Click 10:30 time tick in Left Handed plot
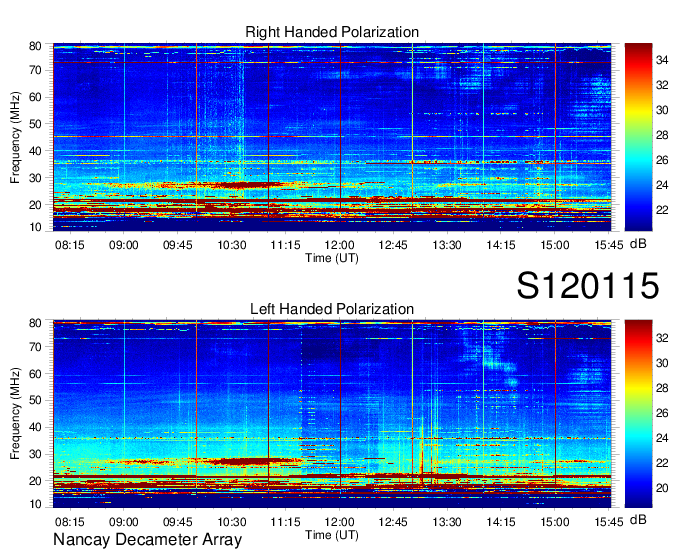This screenshot has width=680, height=552. tap(232, 522)
